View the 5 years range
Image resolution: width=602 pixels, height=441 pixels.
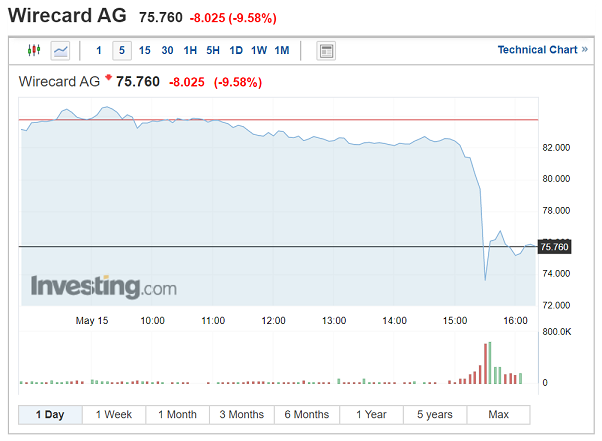(x=434, y=414)
